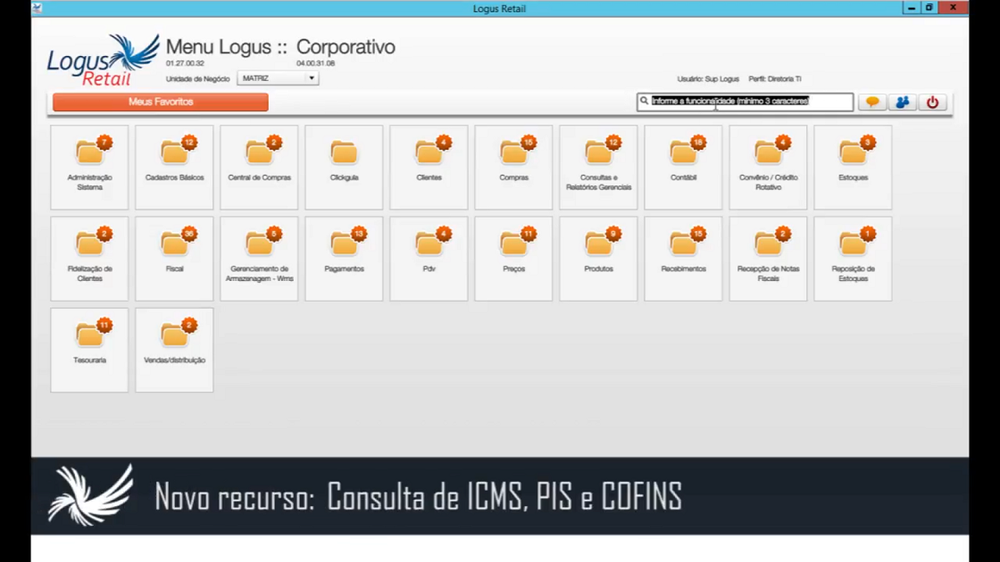1000x562 pixels.
Task: Open Reposição de Estoques folder
Action: (x=853, y=258)
